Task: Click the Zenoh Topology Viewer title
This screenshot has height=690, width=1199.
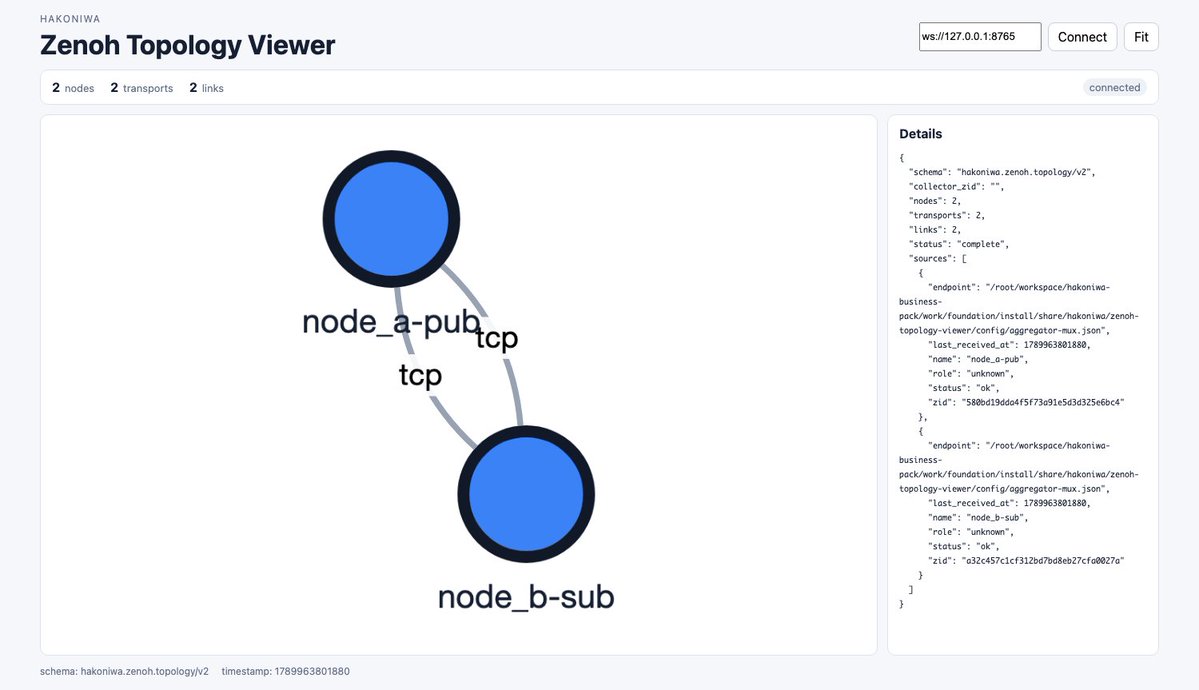Action: pyautogui.click(x=187, y=45)
